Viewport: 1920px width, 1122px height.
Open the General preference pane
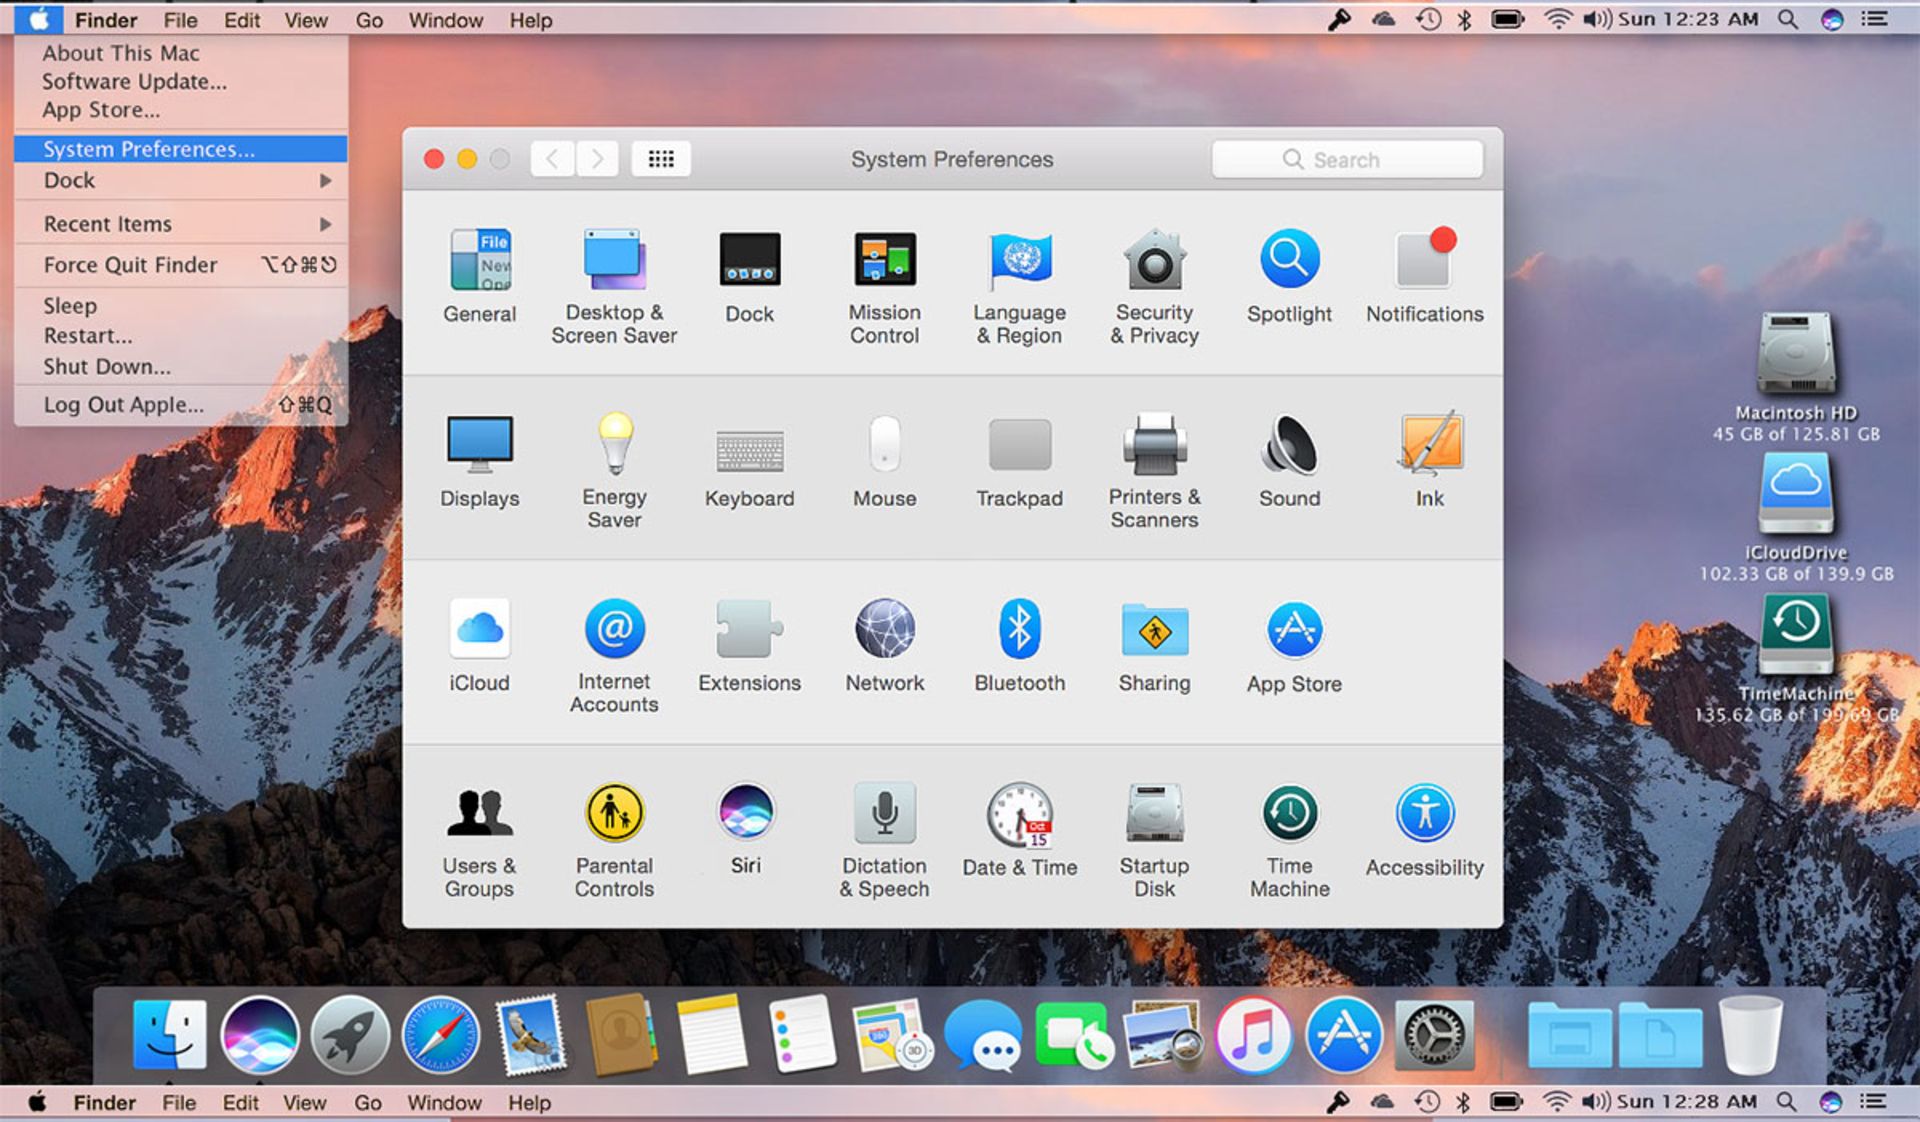click(x=480, y=275)
